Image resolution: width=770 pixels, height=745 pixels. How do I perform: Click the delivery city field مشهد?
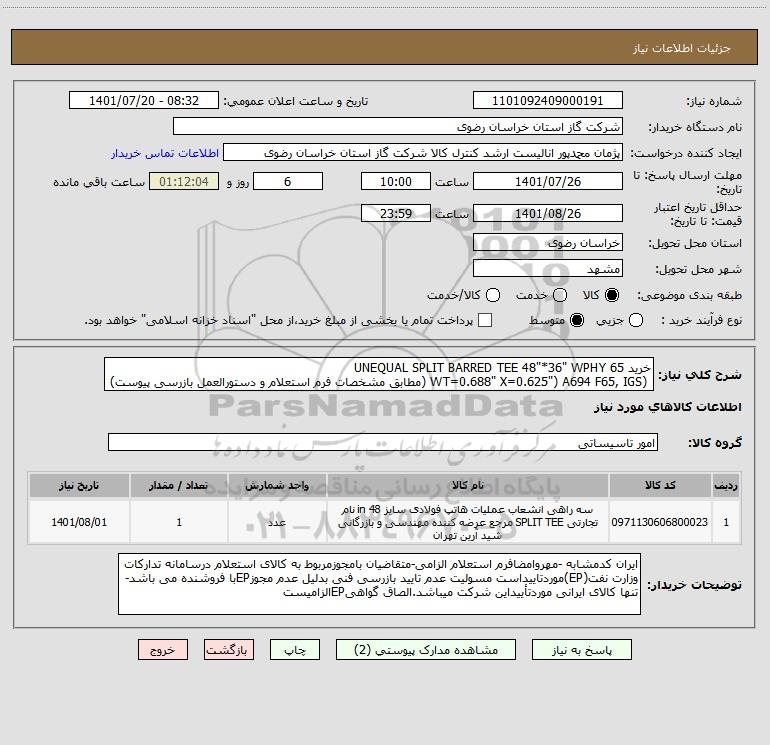coord(548,269)
